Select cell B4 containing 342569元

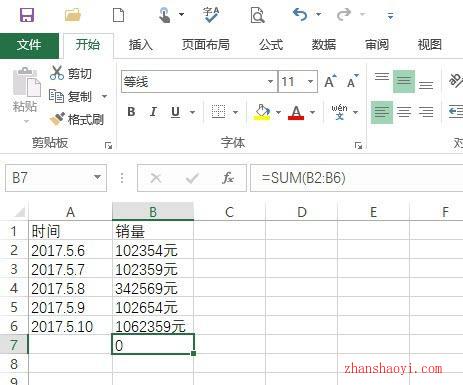tap(153, 288)
